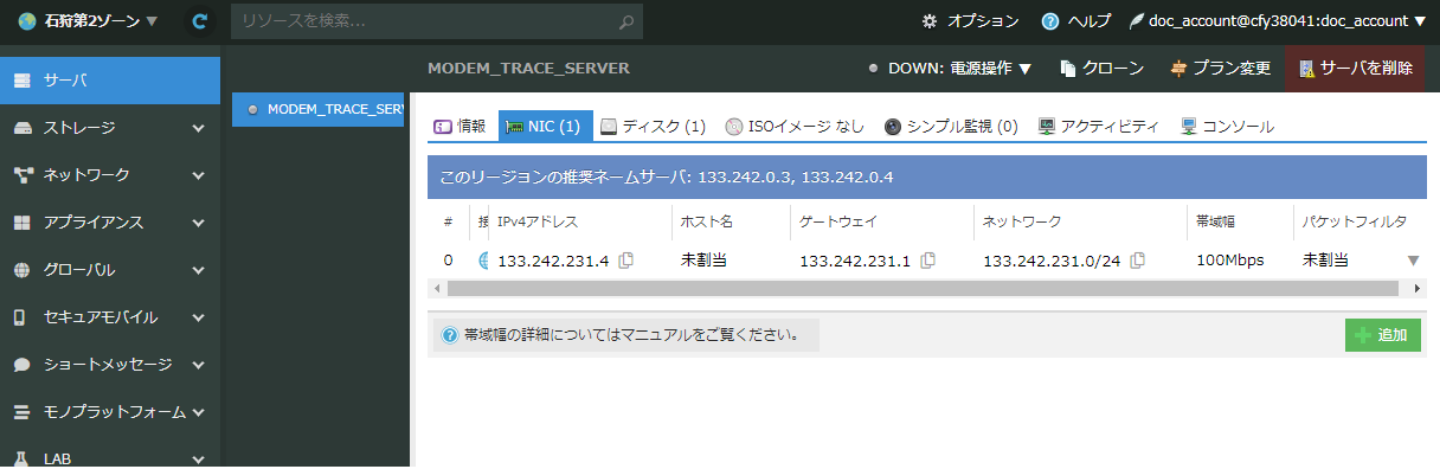Click the globe icon in NIC row 0
Image resolution: width=1440 pixels, height=467 pixels.
pos(484,260)
